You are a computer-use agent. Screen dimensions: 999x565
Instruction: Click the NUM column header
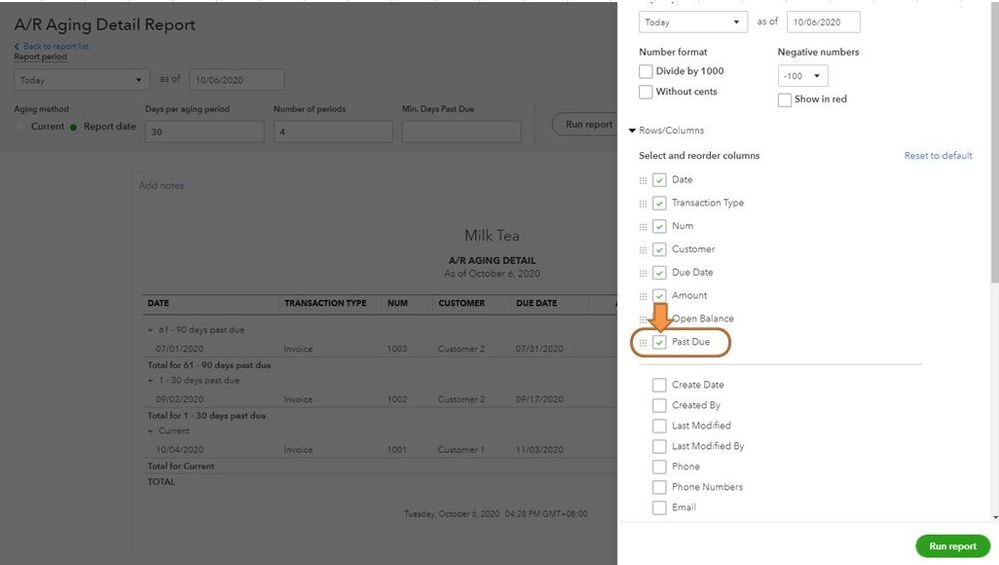[398, 304]
